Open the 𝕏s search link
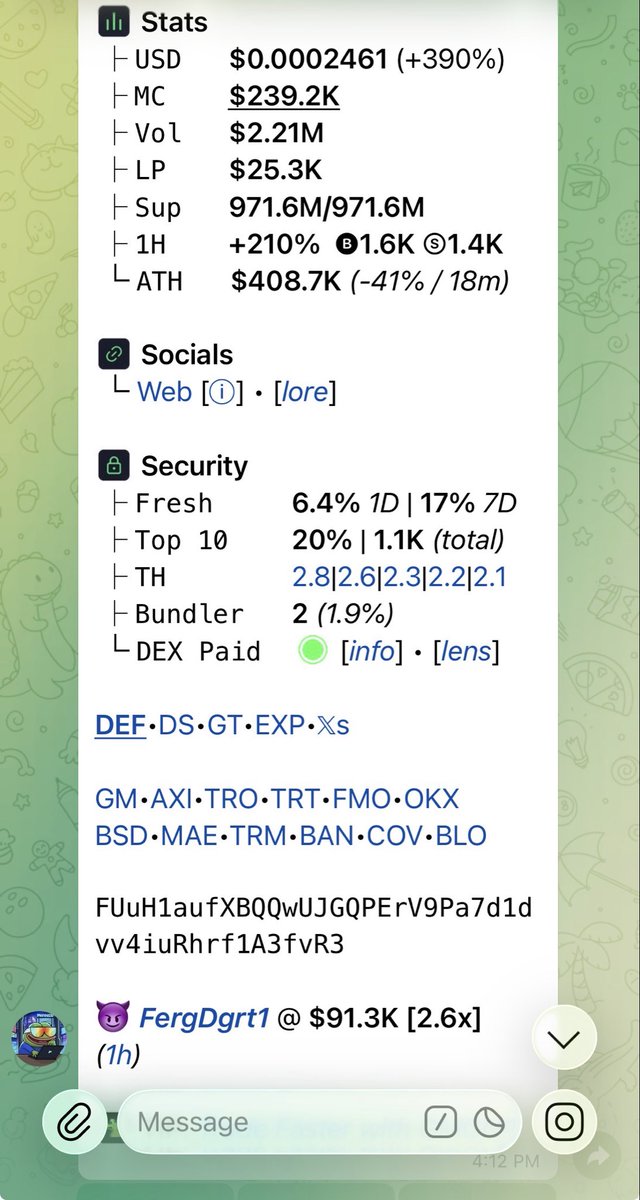This screenshot has height=1200, width=640. click(x=332, y=725)
